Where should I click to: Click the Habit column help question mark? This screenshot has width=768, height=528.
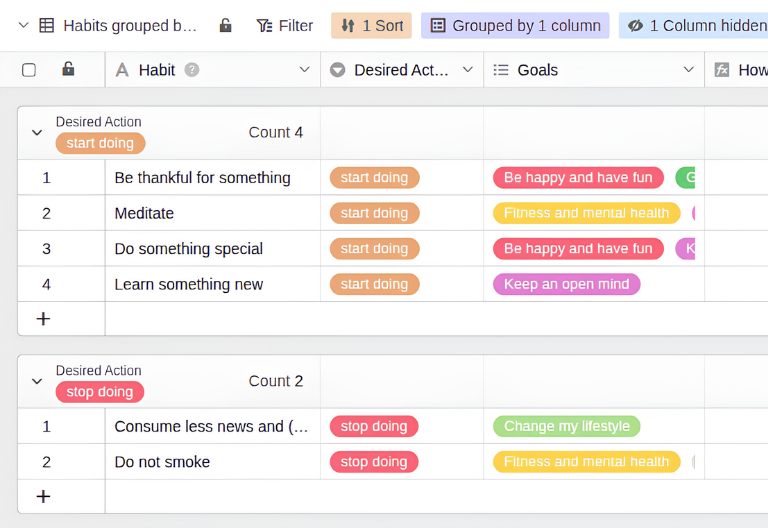coord(192,70)
